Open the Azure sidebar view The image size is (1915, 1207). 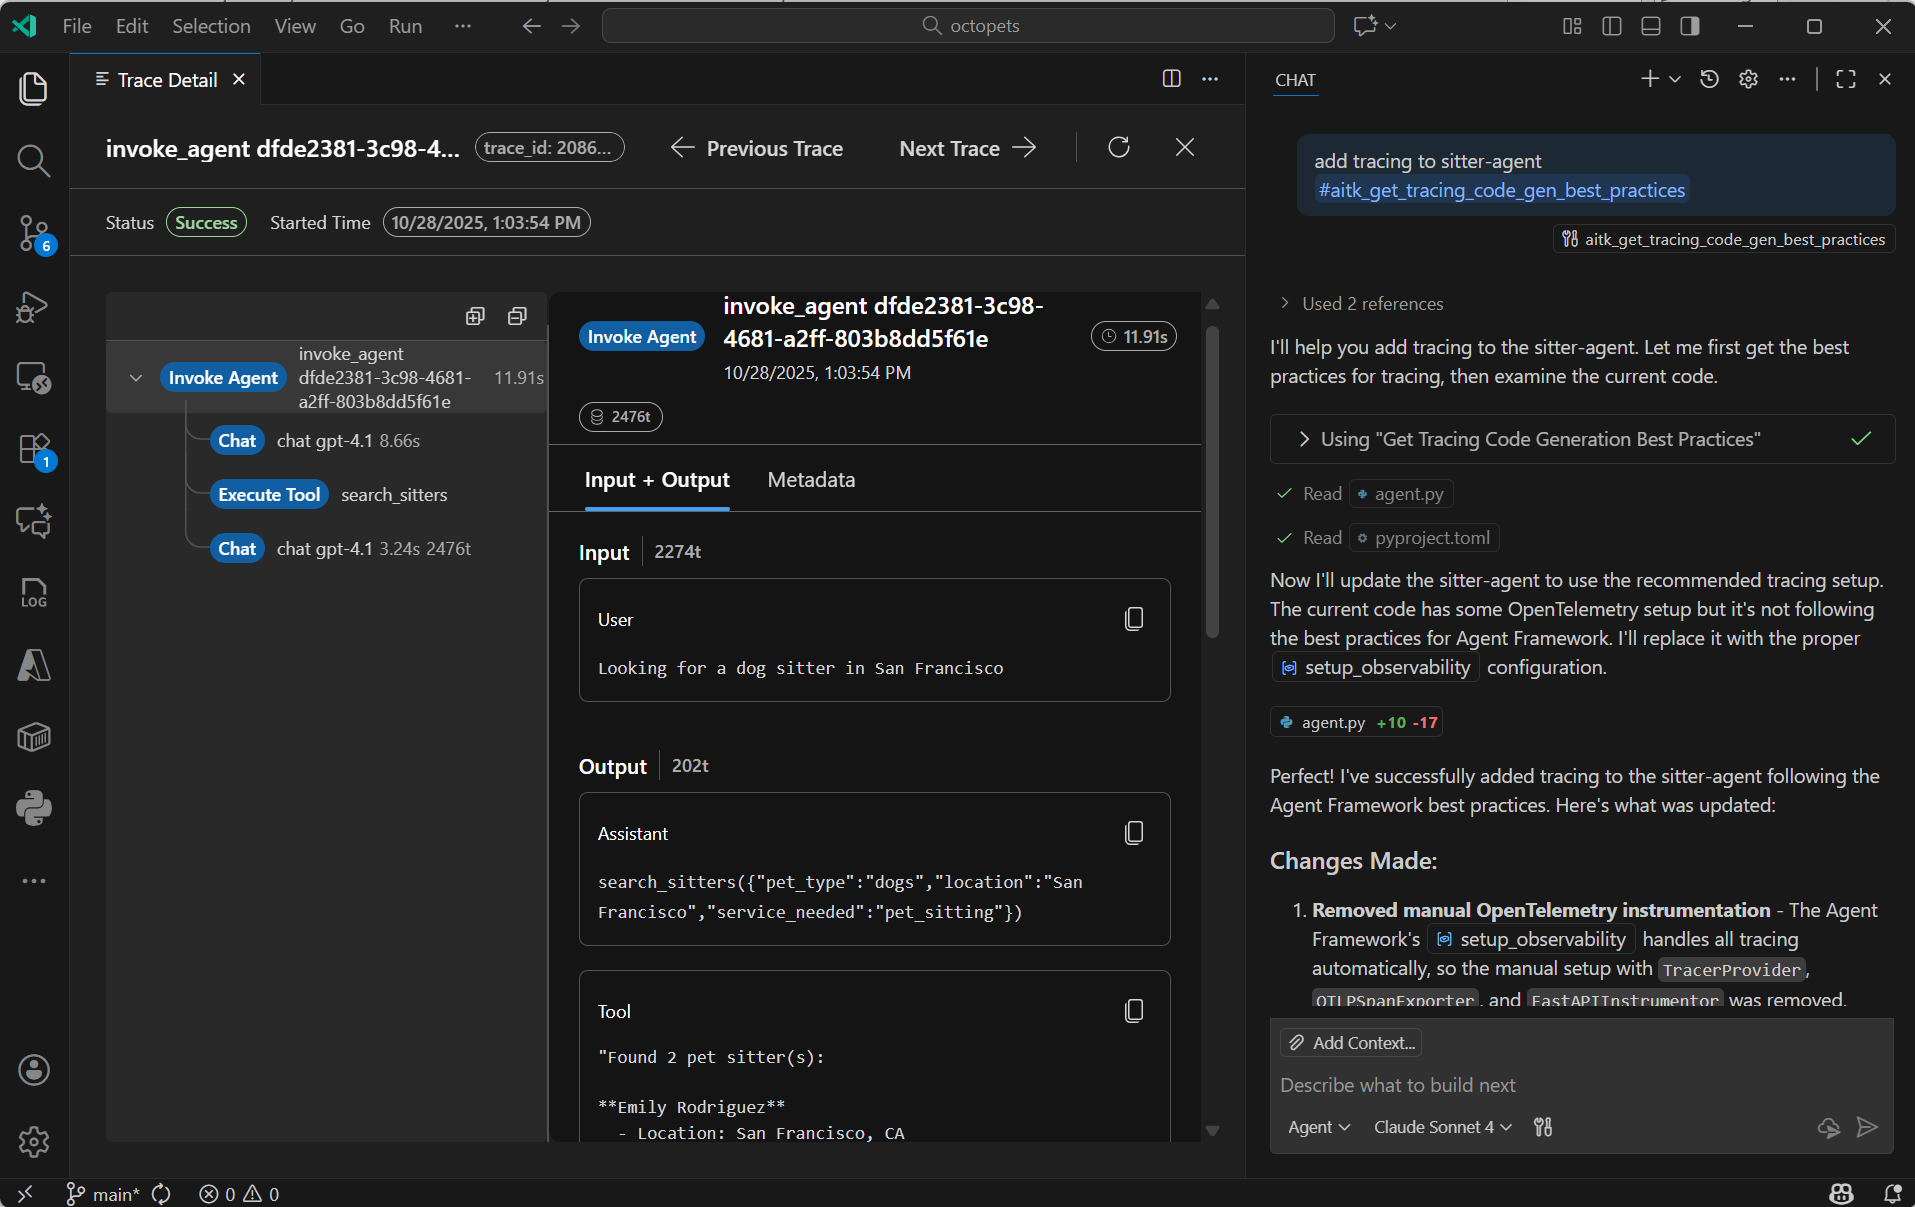pos(33,666)
